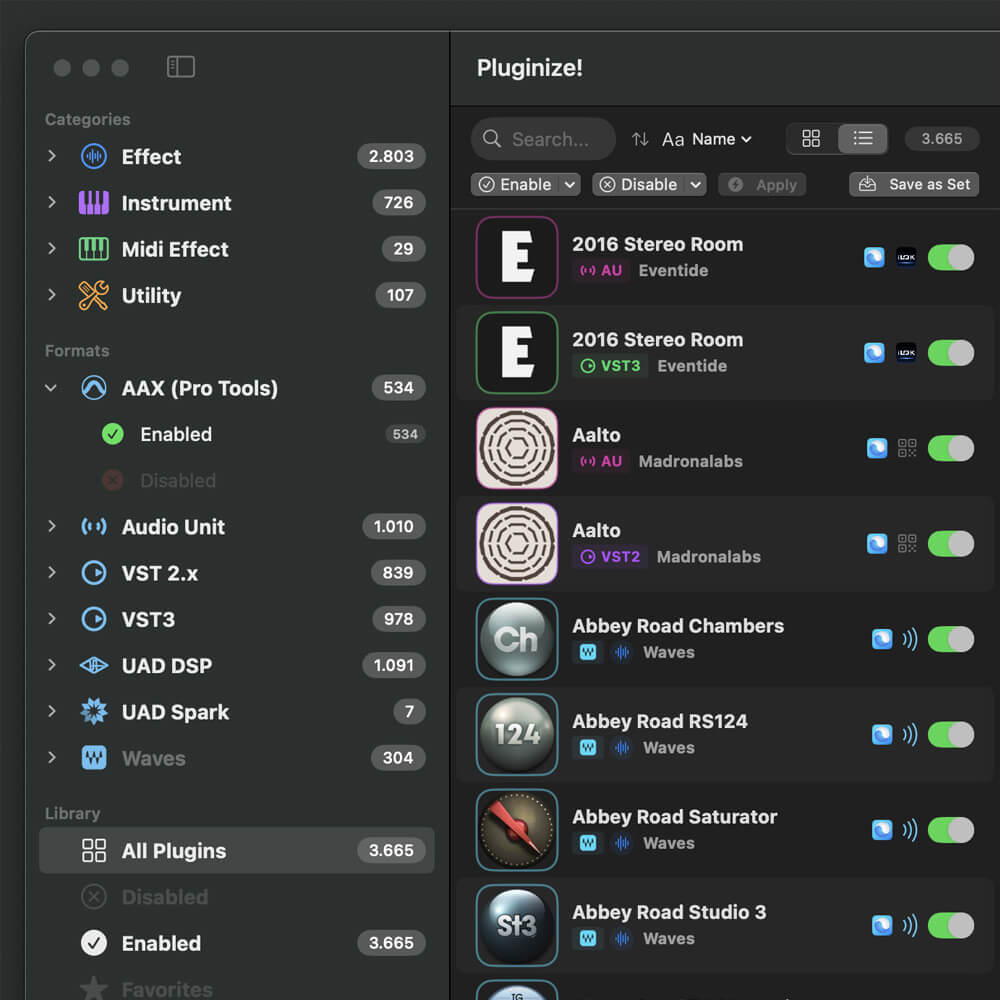Collapse the AAX (Pro Tools) format chevron
The image size is (1000, 1000).
[x=51, y=388]
